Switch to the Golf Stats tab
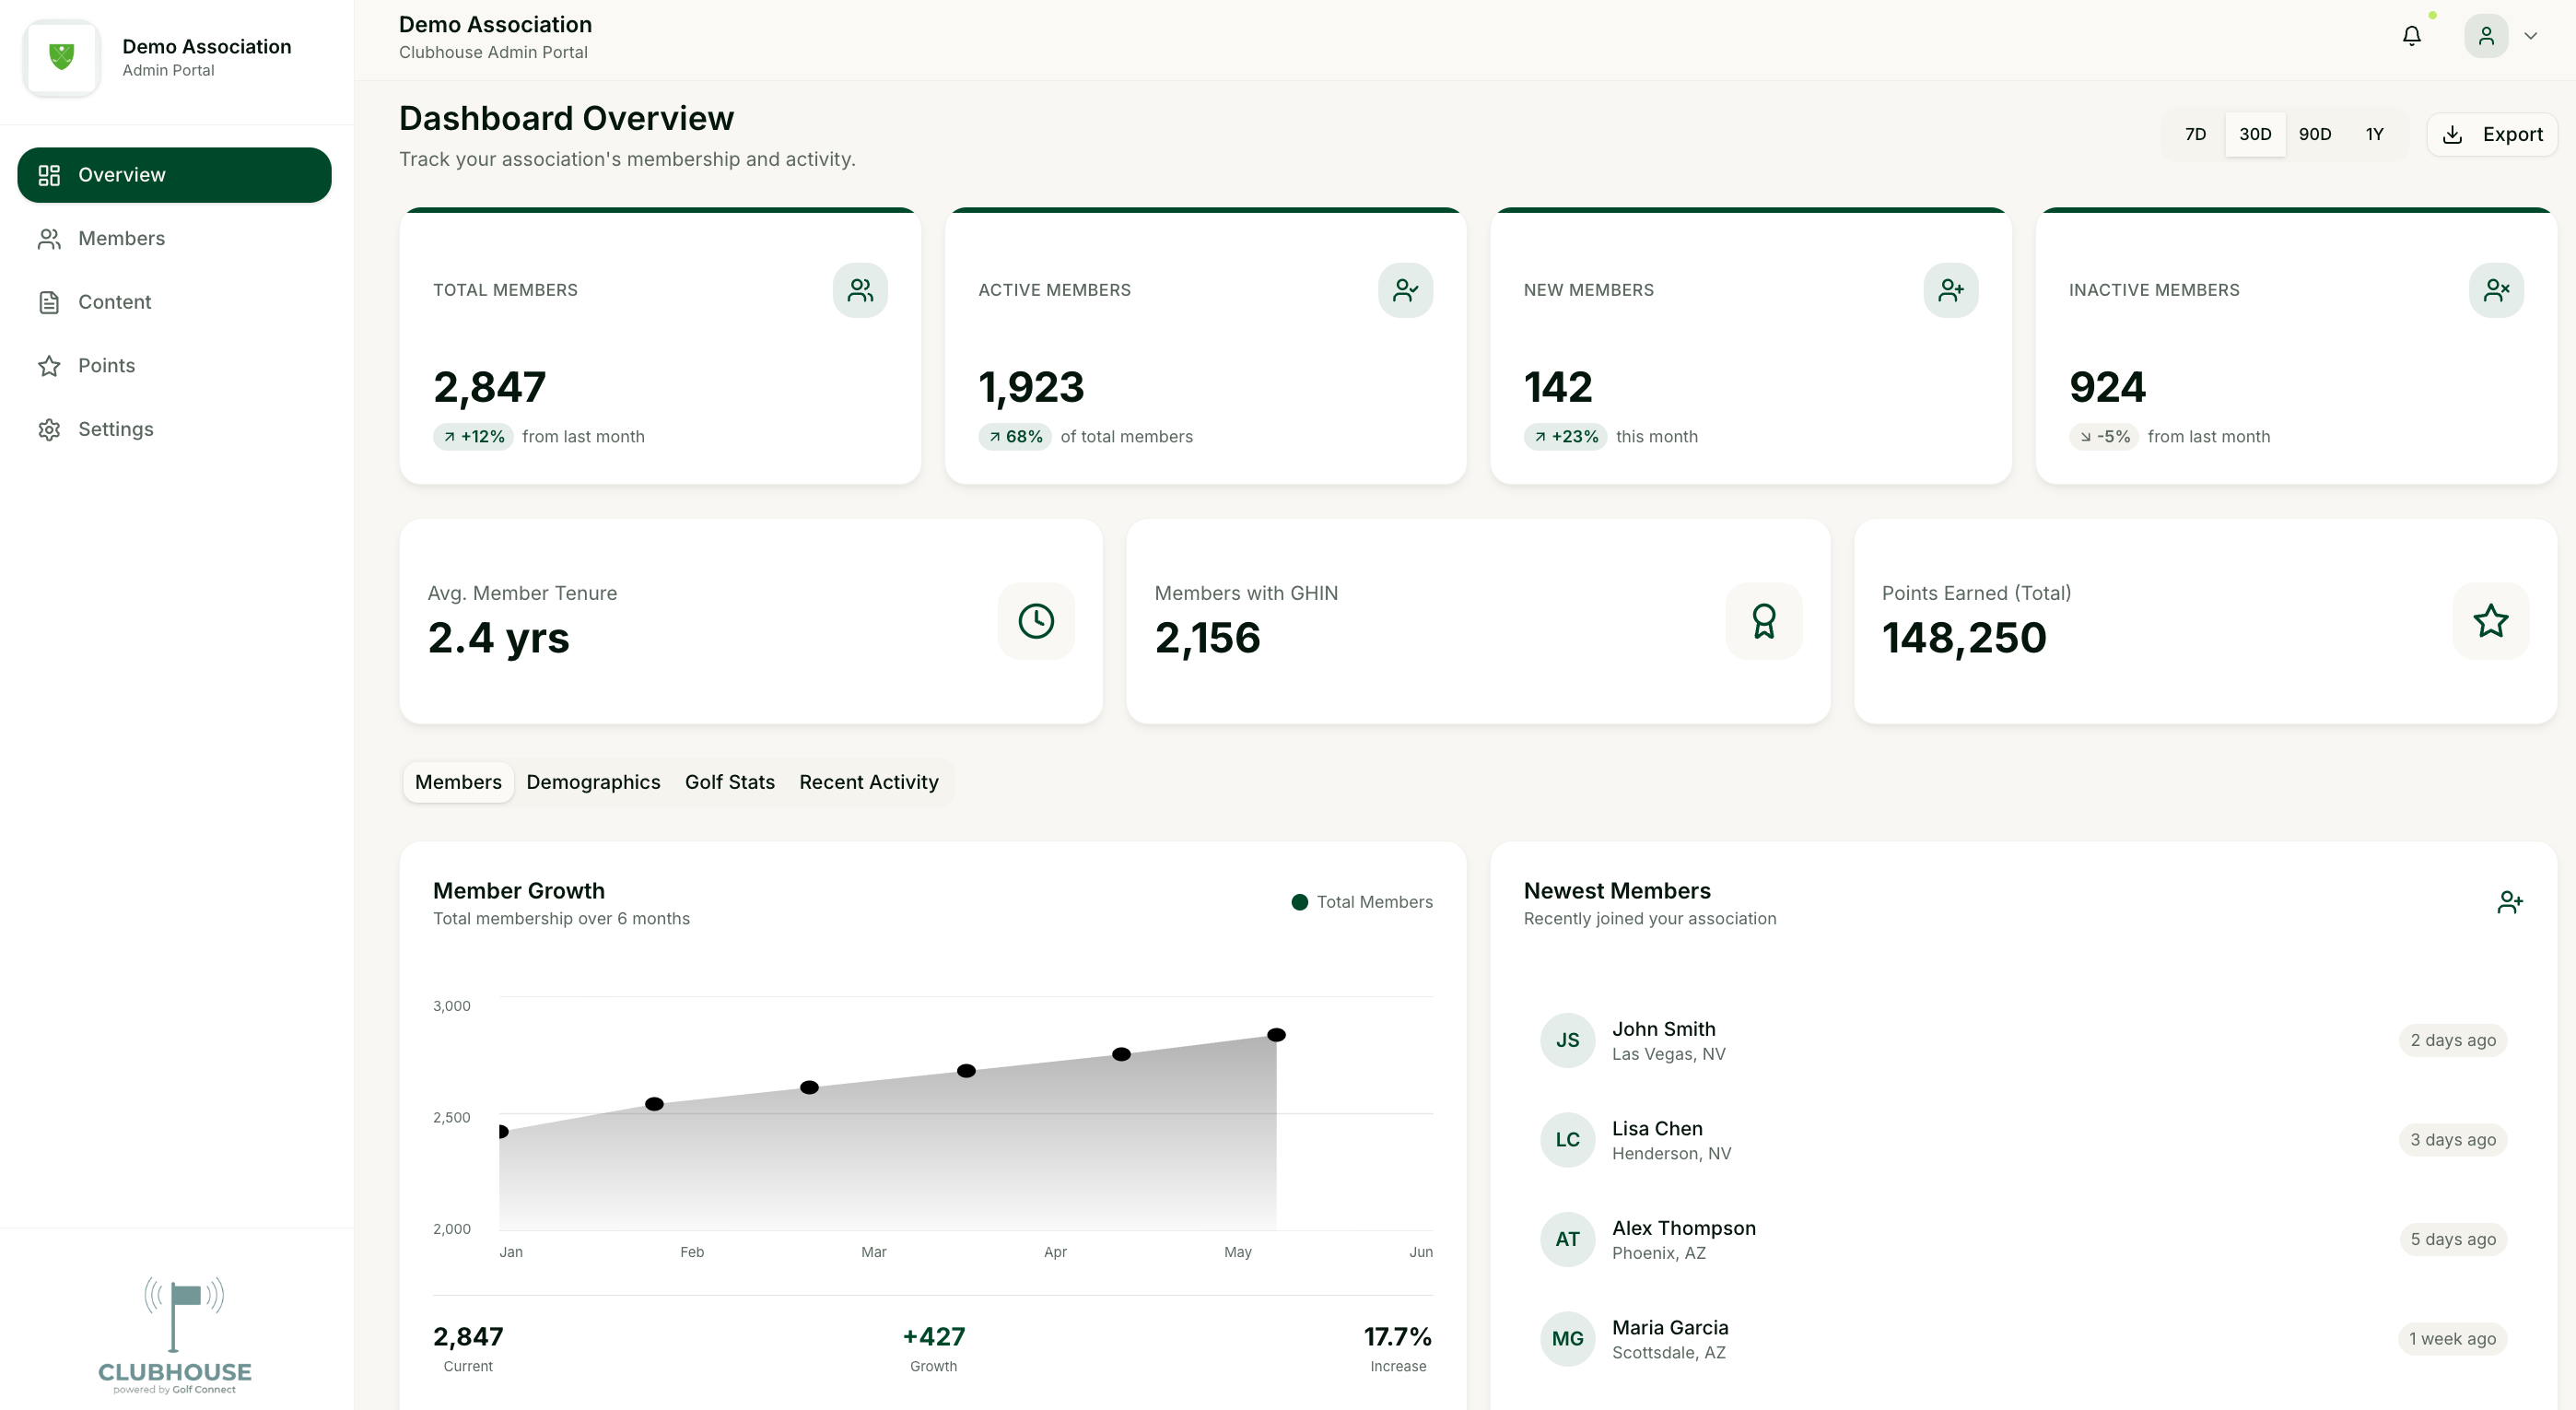This screenshot has height=1410, width=2576. pos(729,782)
